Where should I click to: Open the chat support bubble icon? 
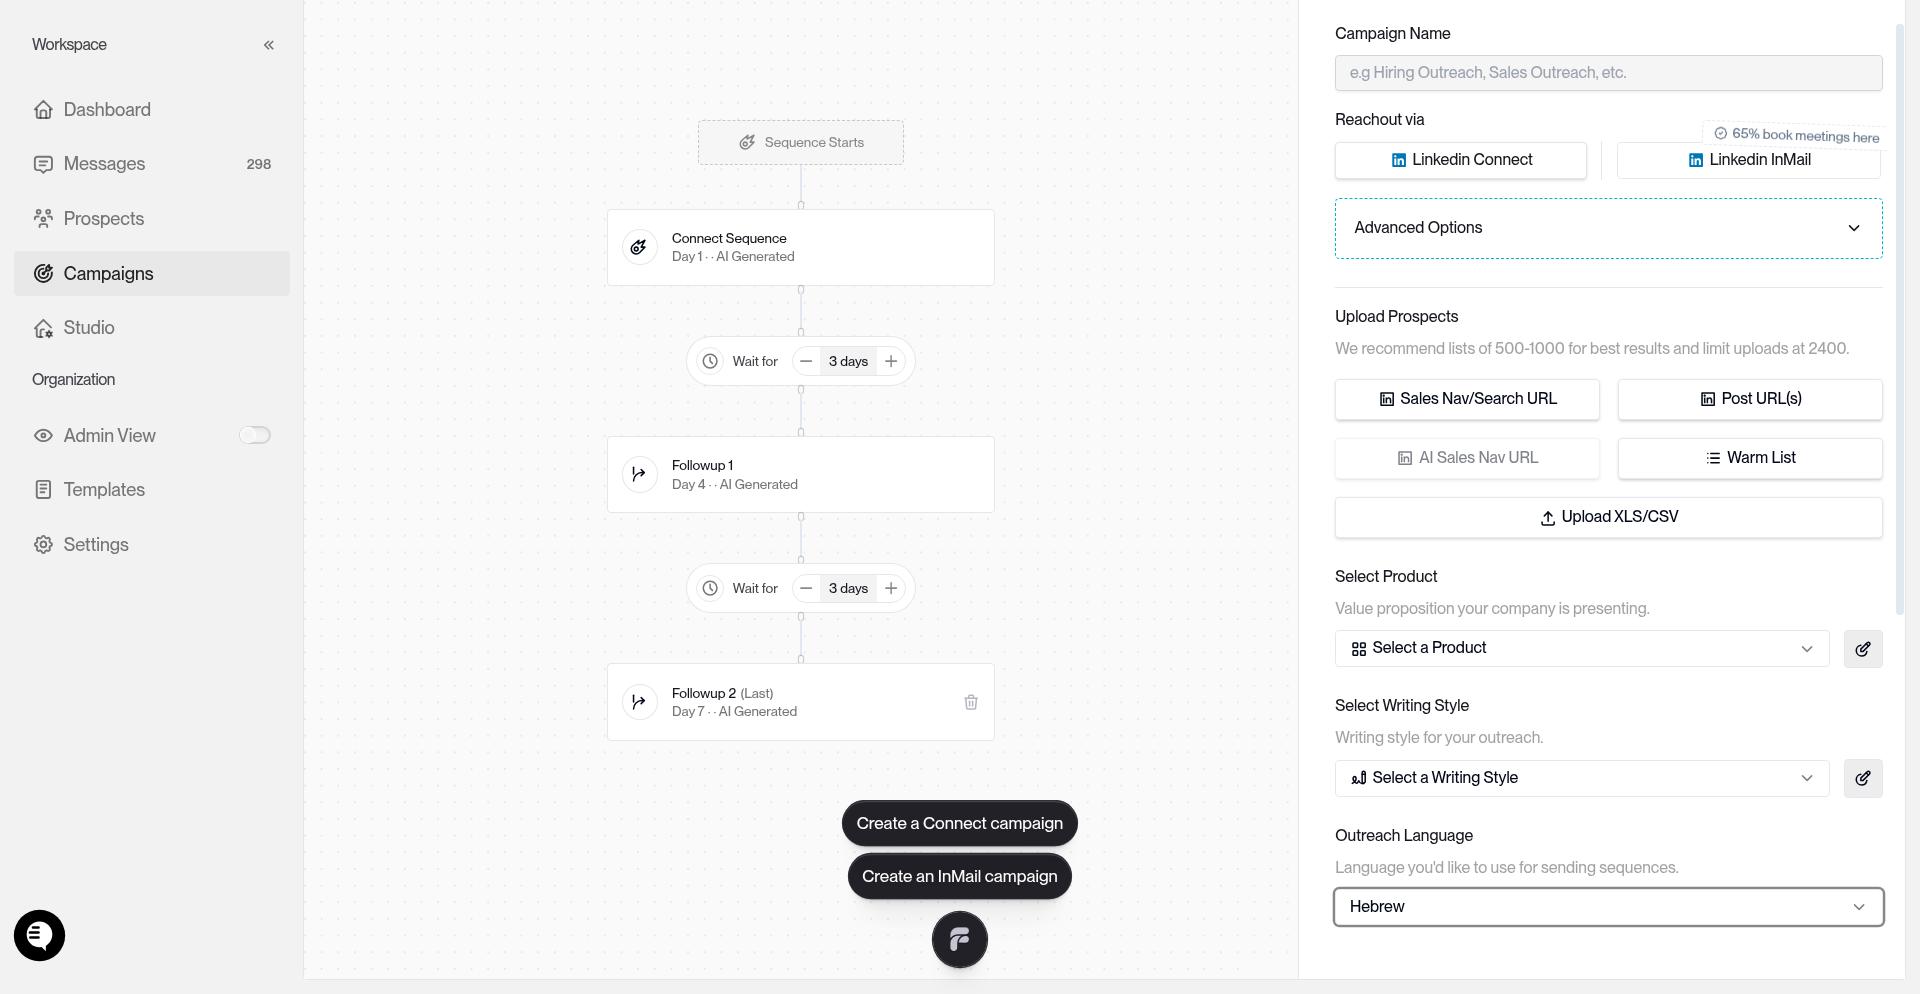[x=39, y=936]
